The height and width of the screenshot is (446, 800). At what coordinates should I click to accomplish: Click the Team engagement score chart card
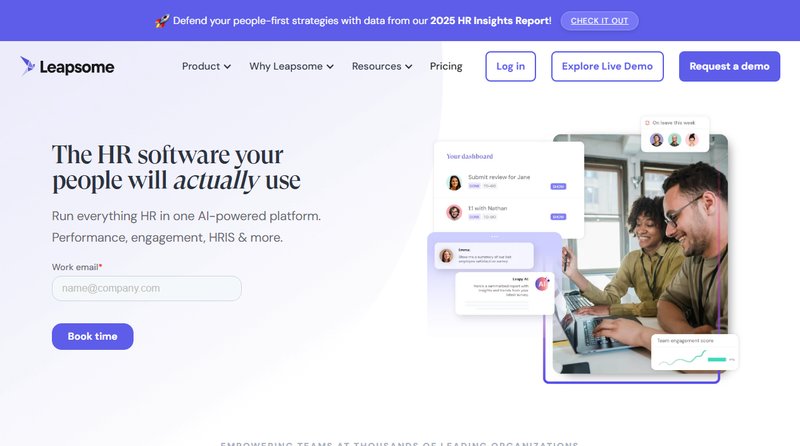tap(694, 352)
